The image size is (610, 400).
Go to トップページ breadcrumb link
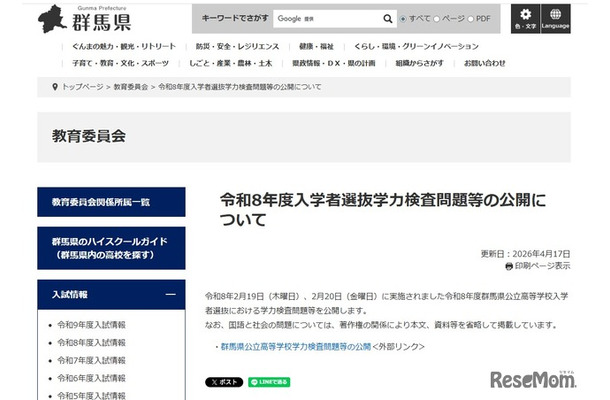pos(82,87)
